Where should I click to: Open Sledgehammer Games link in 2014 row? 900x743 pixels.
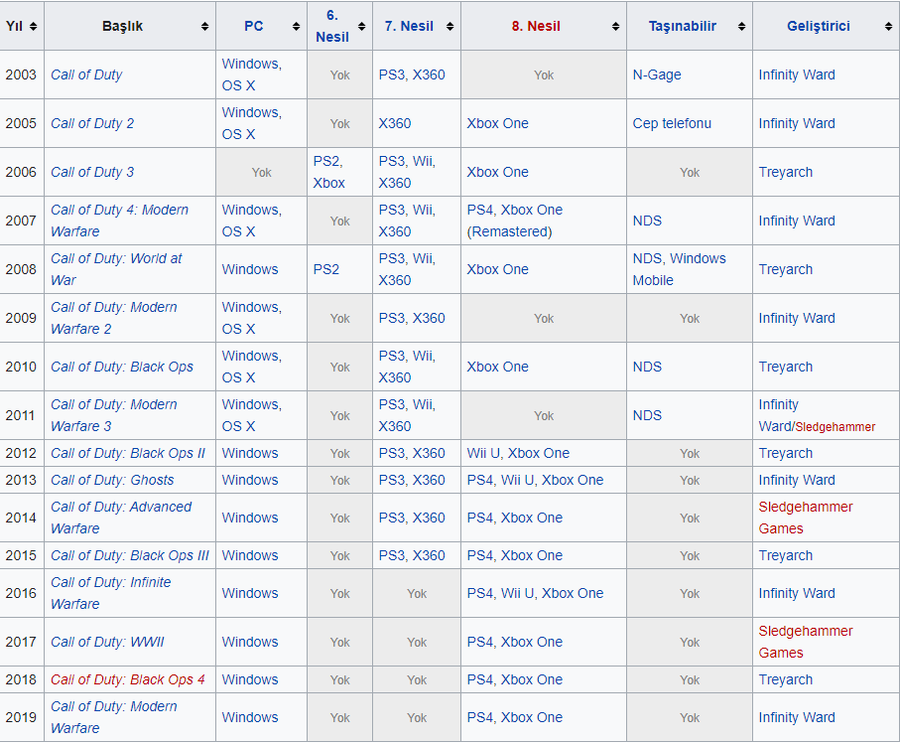coord(805,518)
